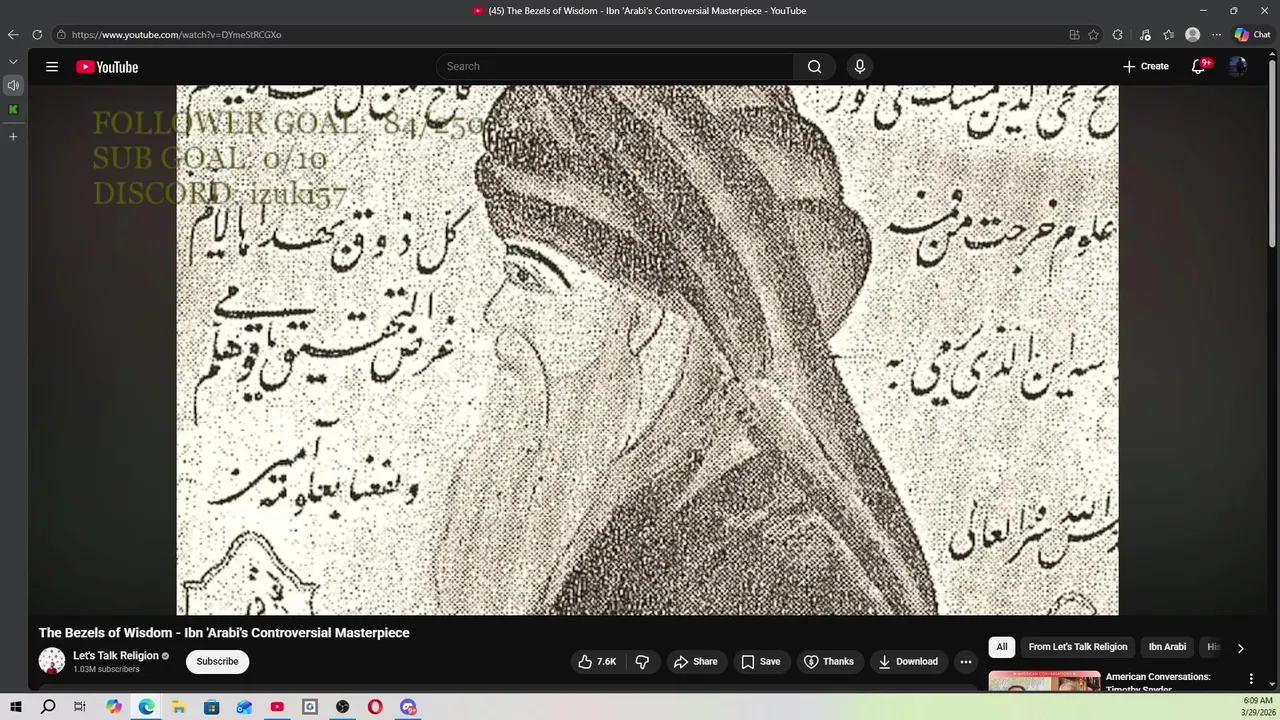This screenshot has height=720, width=1280.
Task: Select the All filter chip
Action: 1002,647
